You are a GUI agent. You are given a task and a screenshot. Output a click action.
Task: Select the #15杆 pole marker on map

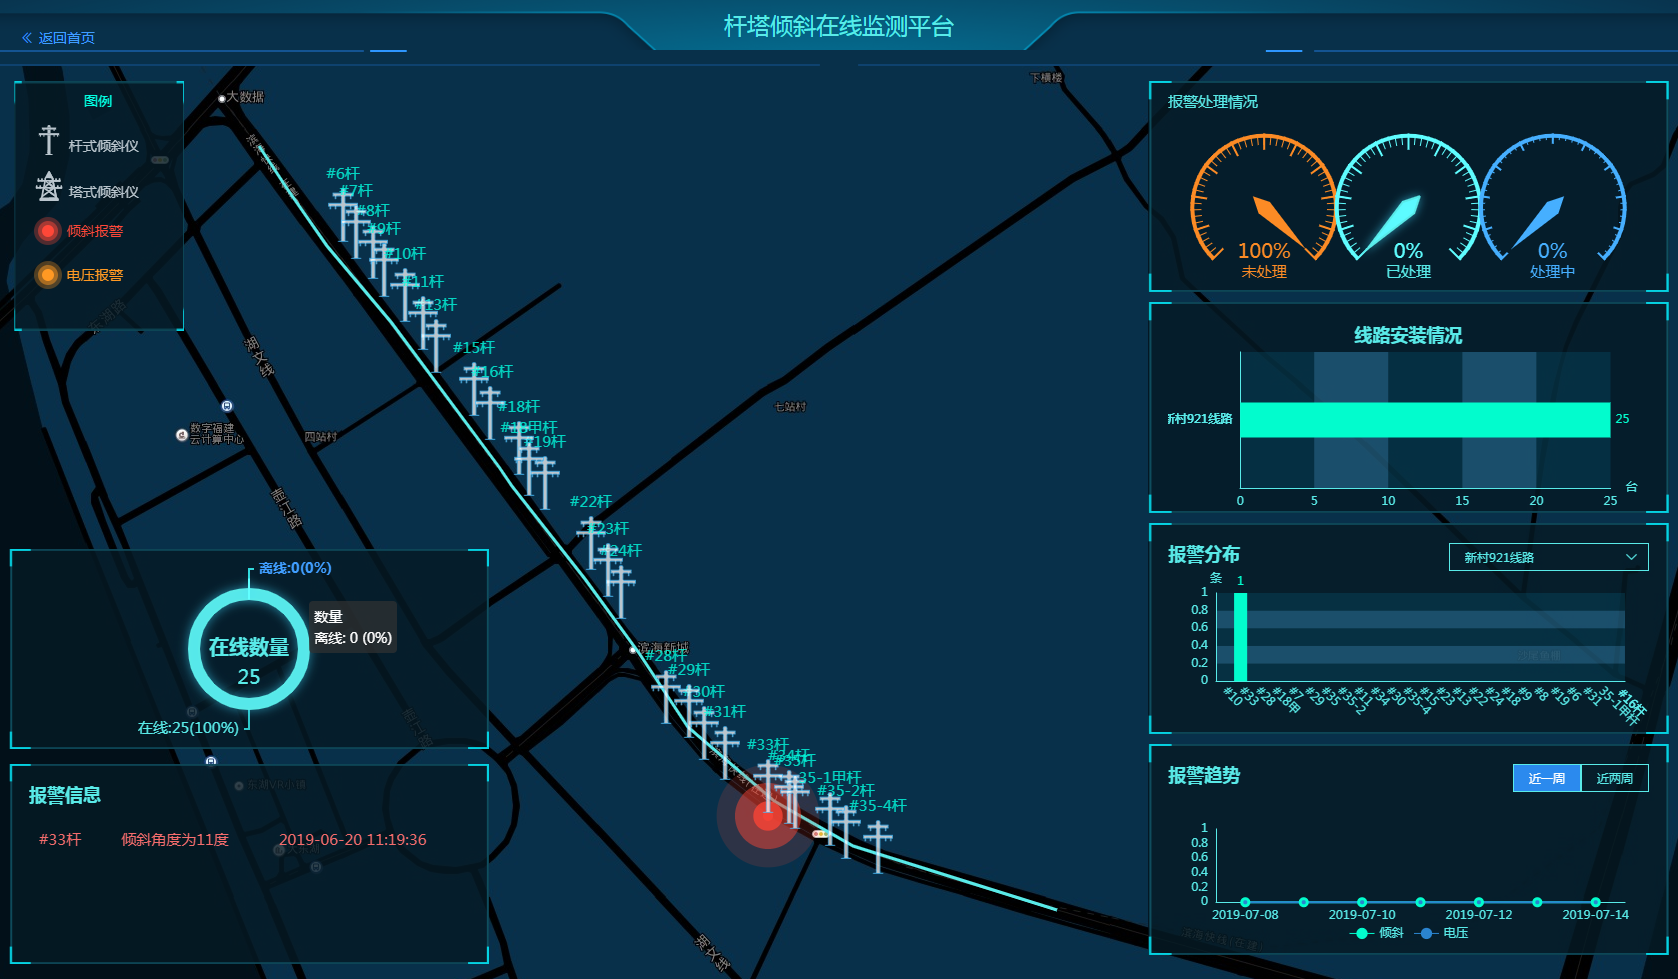(x=474, y=388)
